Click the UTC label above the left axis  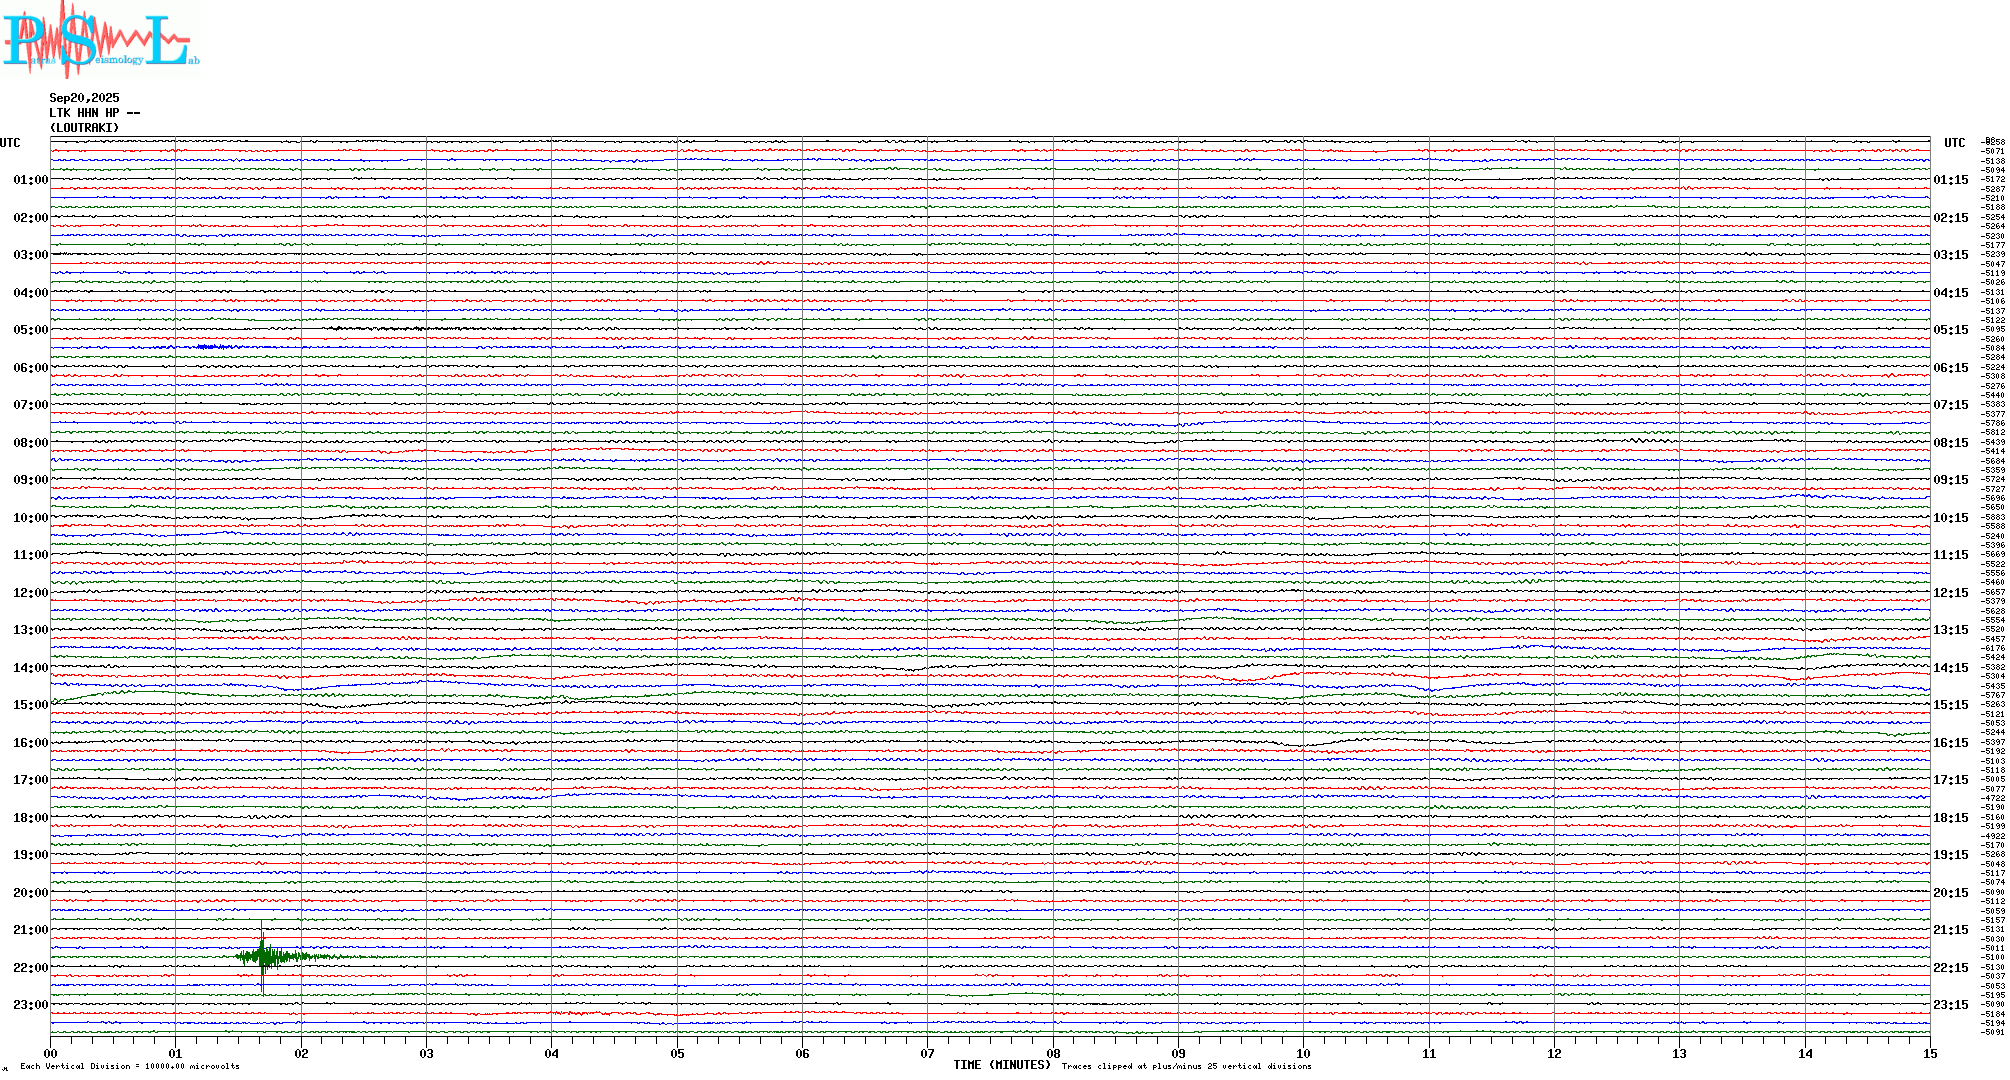pos(10,143)
